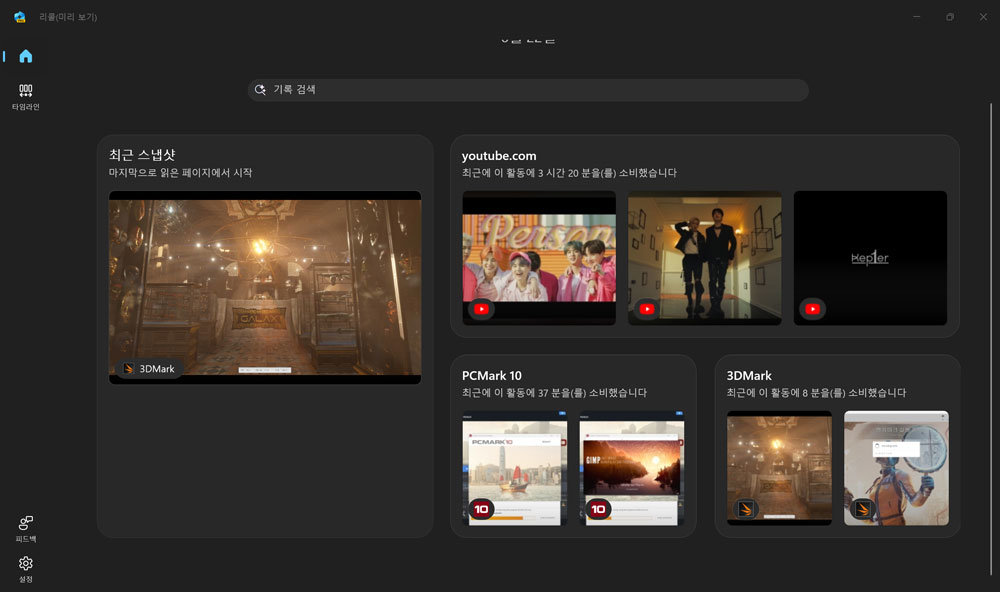Click the 37 분 usage text under PCMark 10

coord(552,393)
